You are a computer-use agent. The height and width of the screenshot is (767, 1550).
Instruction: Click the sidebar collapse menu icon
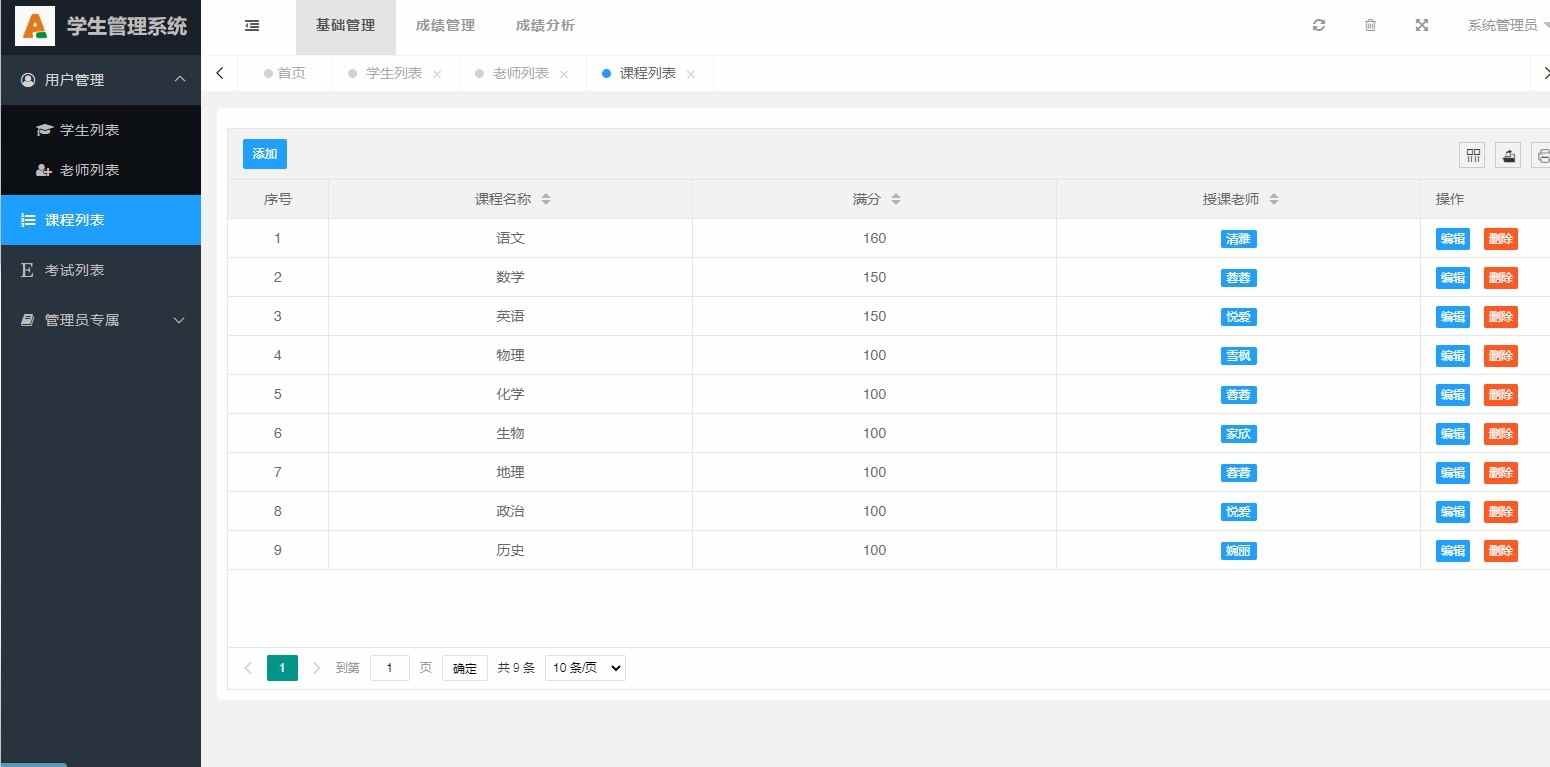252,26
